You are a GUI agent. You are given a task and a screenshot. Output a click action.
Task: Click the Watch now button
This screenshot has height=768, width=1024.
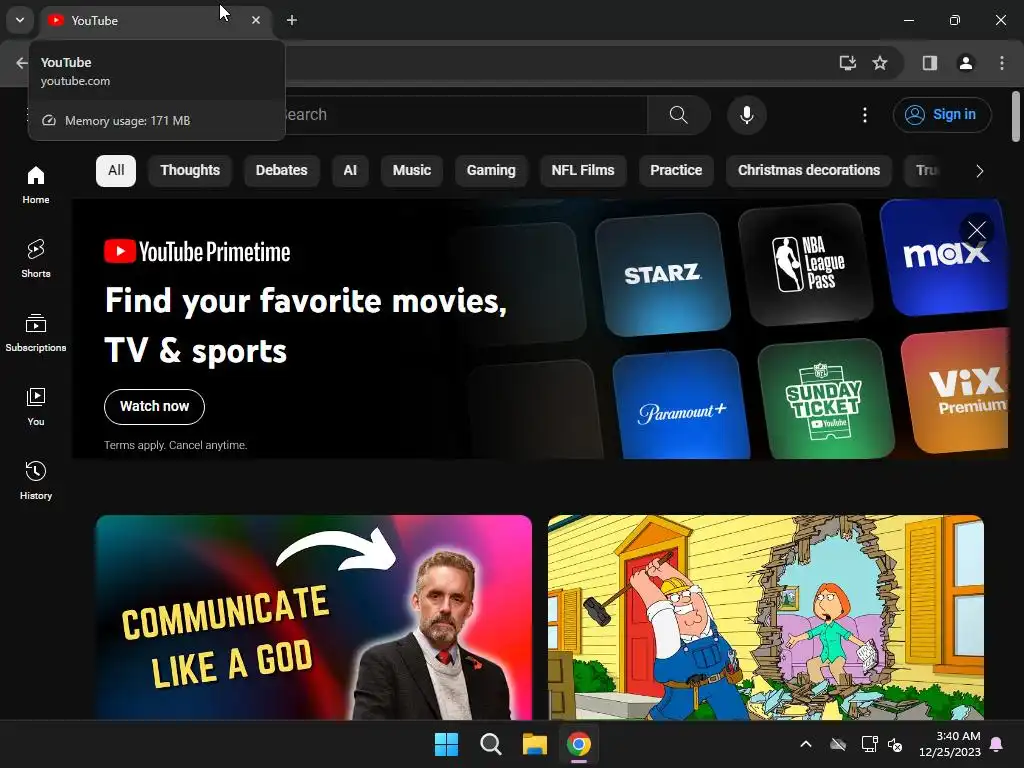(x=154, y=406)
